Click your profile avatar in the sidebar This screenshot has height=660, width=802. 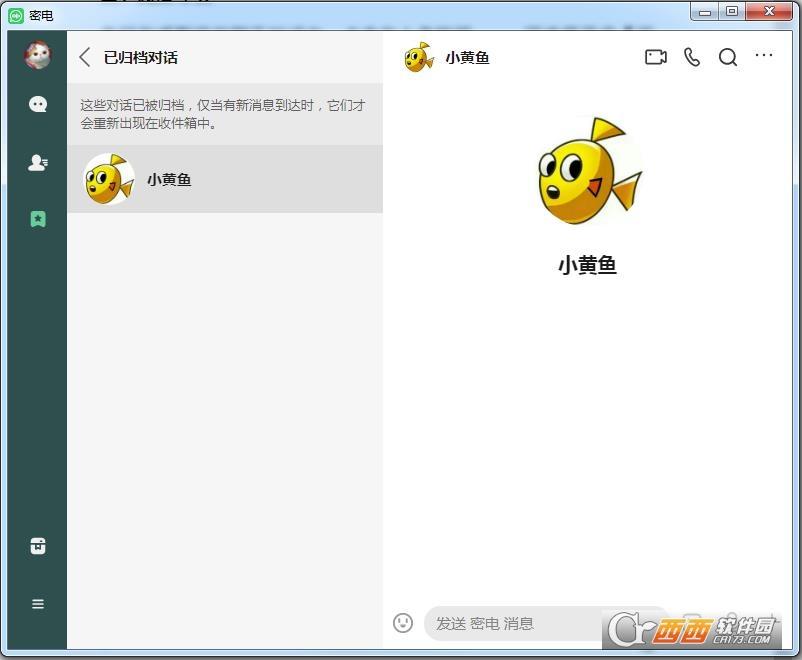point(38,55)
